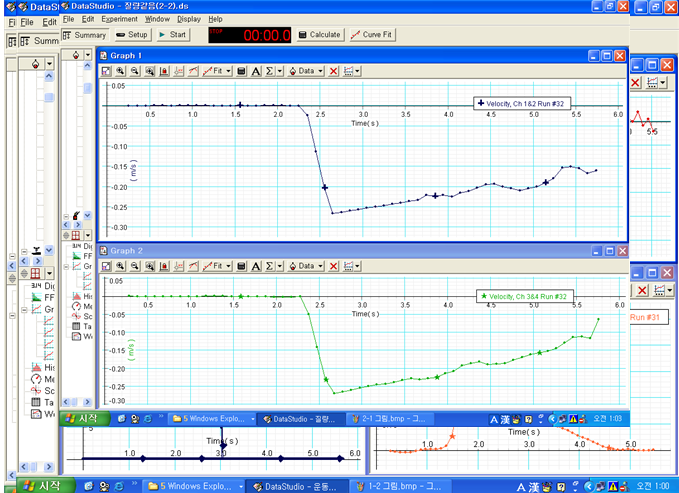This screenshot has width=679, height=493.
Task: Open graph settings icon in Graph 2 toolbar
Action: click(x=348, y=266)
